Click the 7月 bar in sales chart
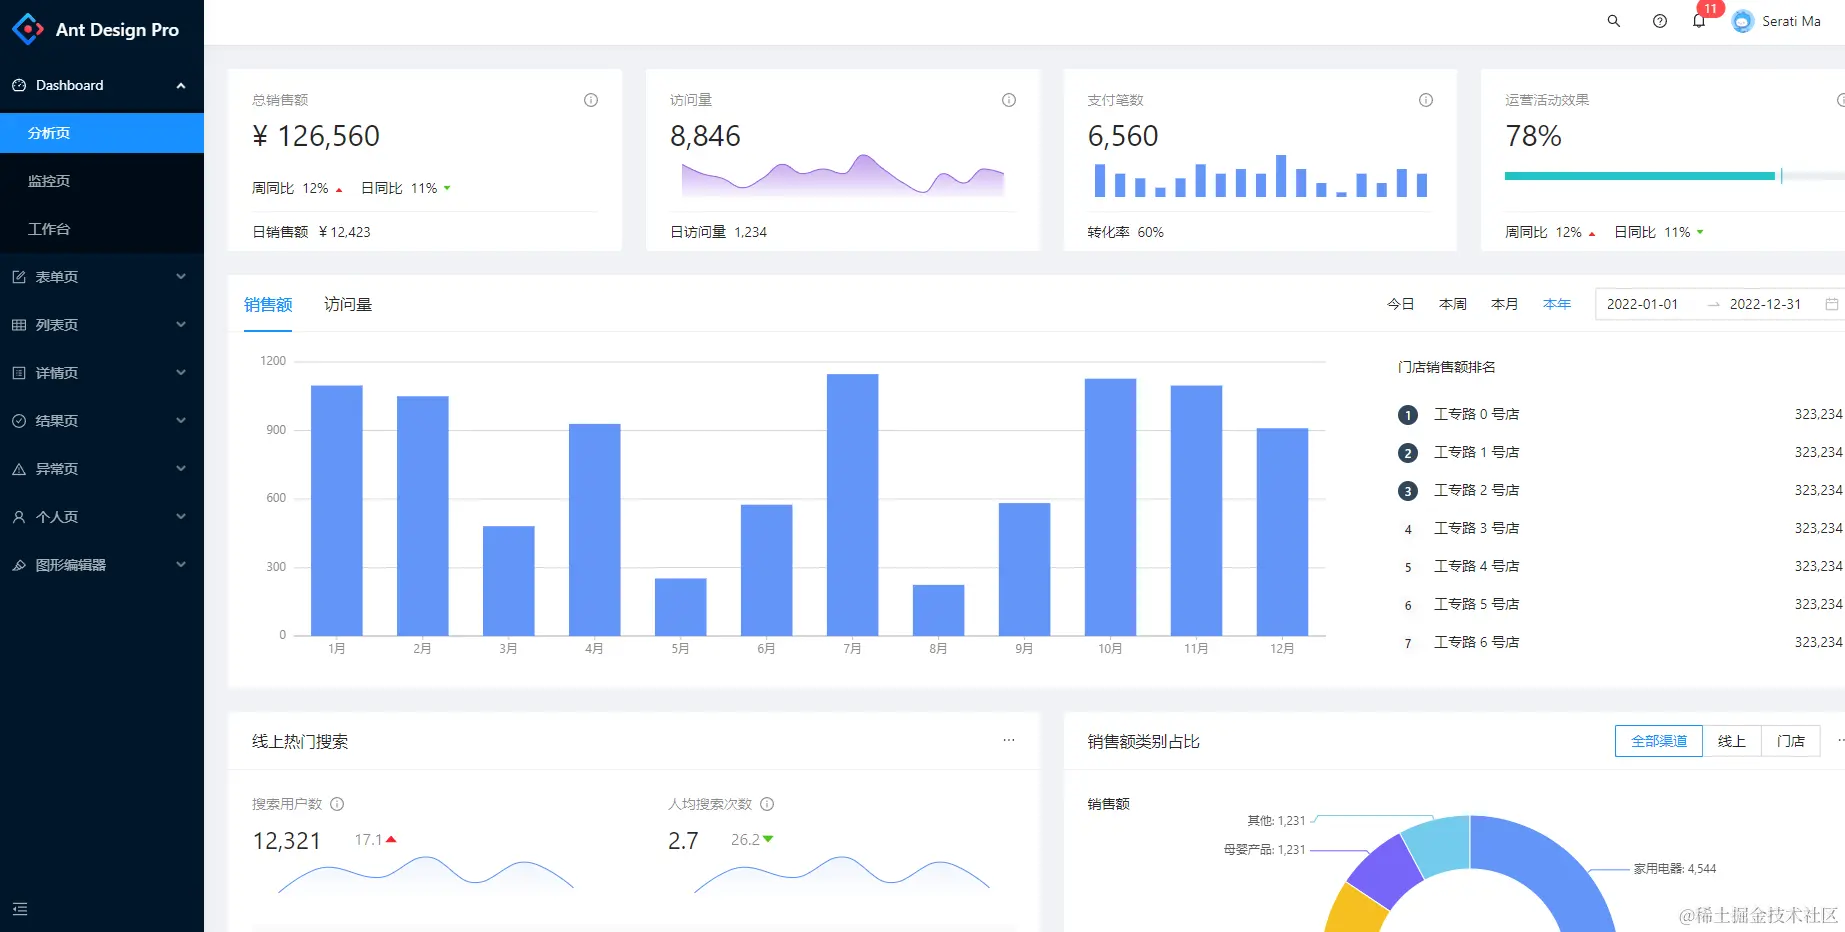Screen dimensions: 1845x932 [x=853, y=505]
